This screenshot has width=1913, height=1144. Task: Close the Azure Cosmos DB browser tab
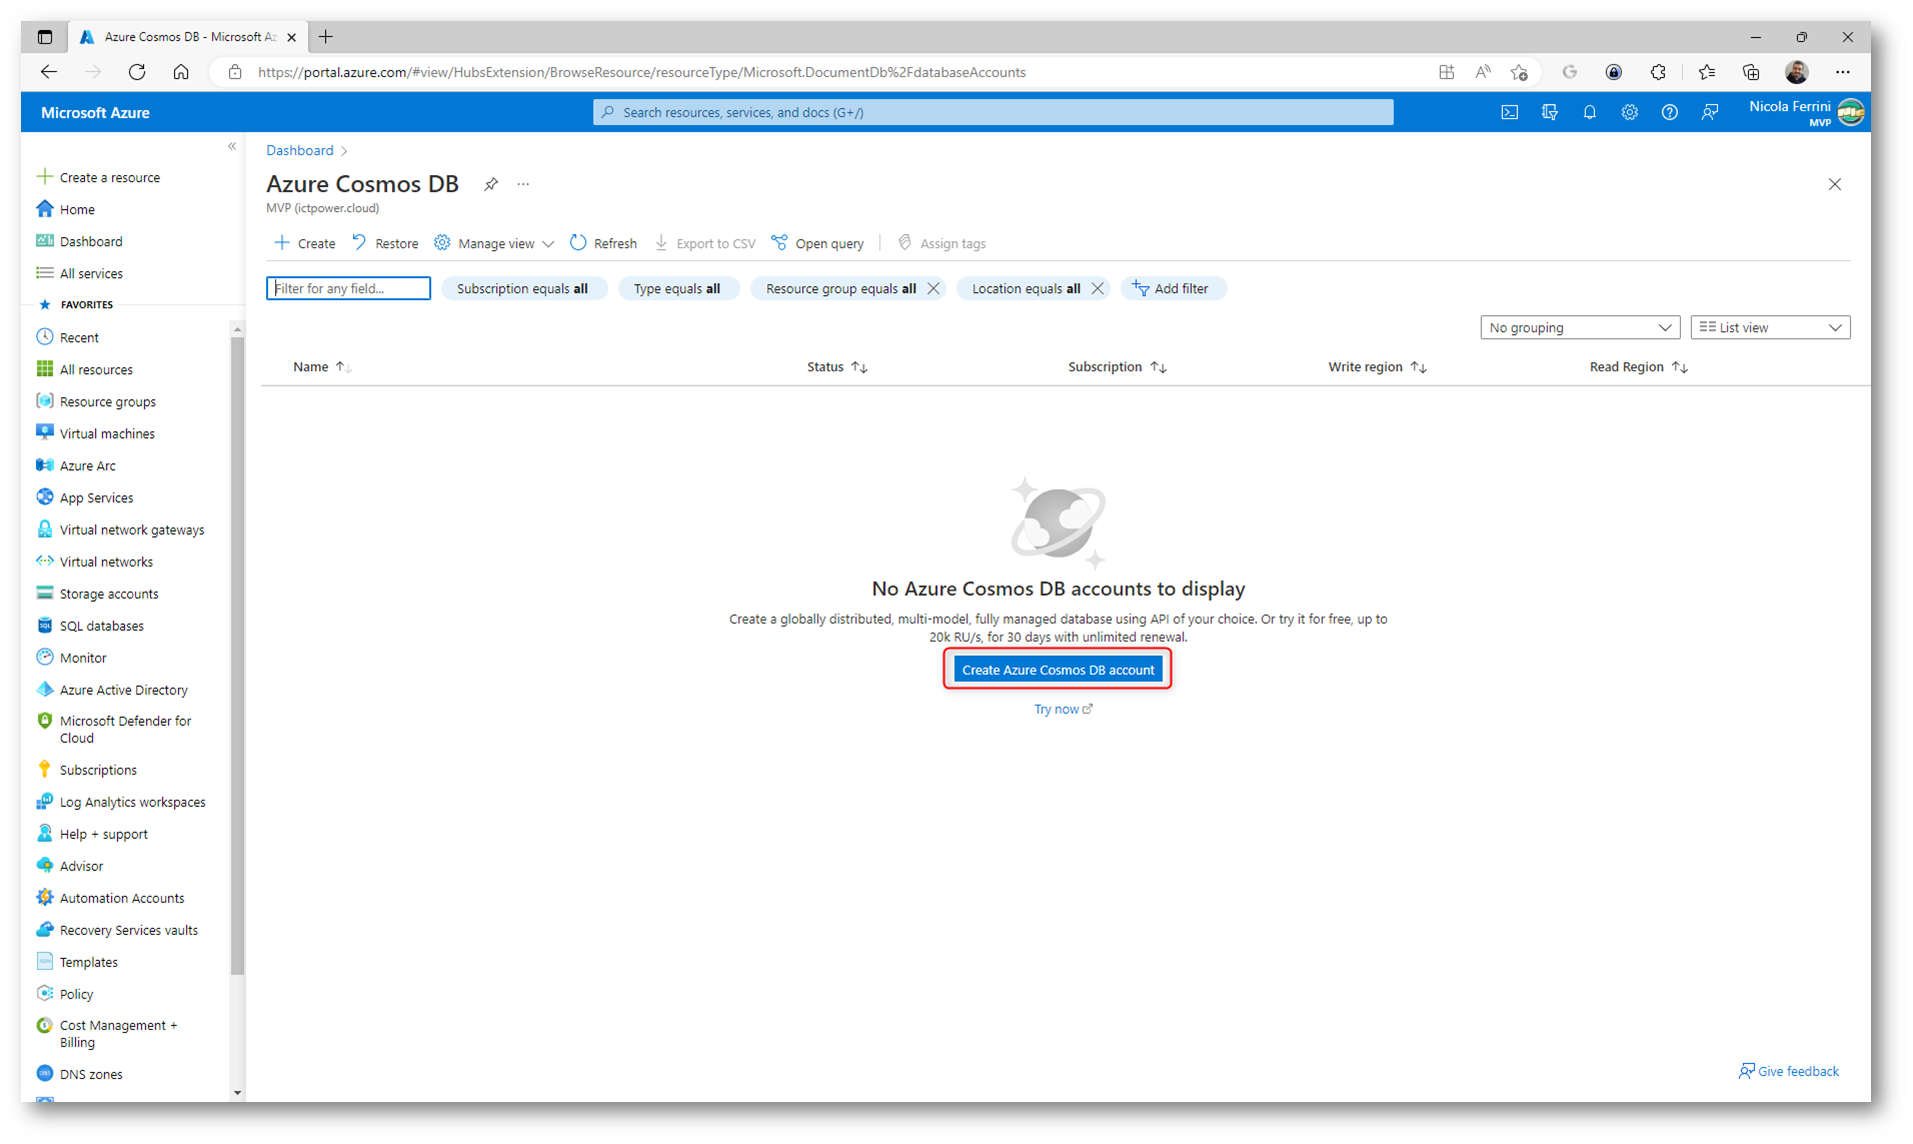(x=291, y=37)
